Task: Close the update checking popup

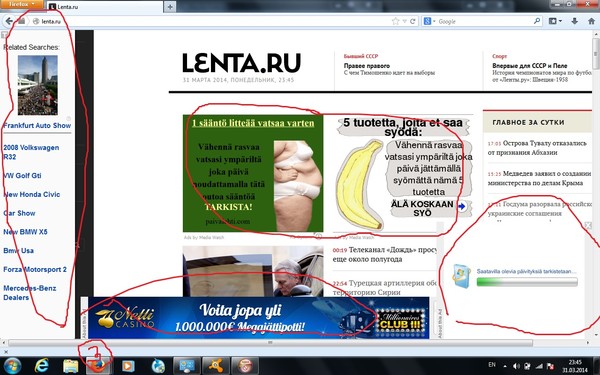Action: [x=589, y=225]
